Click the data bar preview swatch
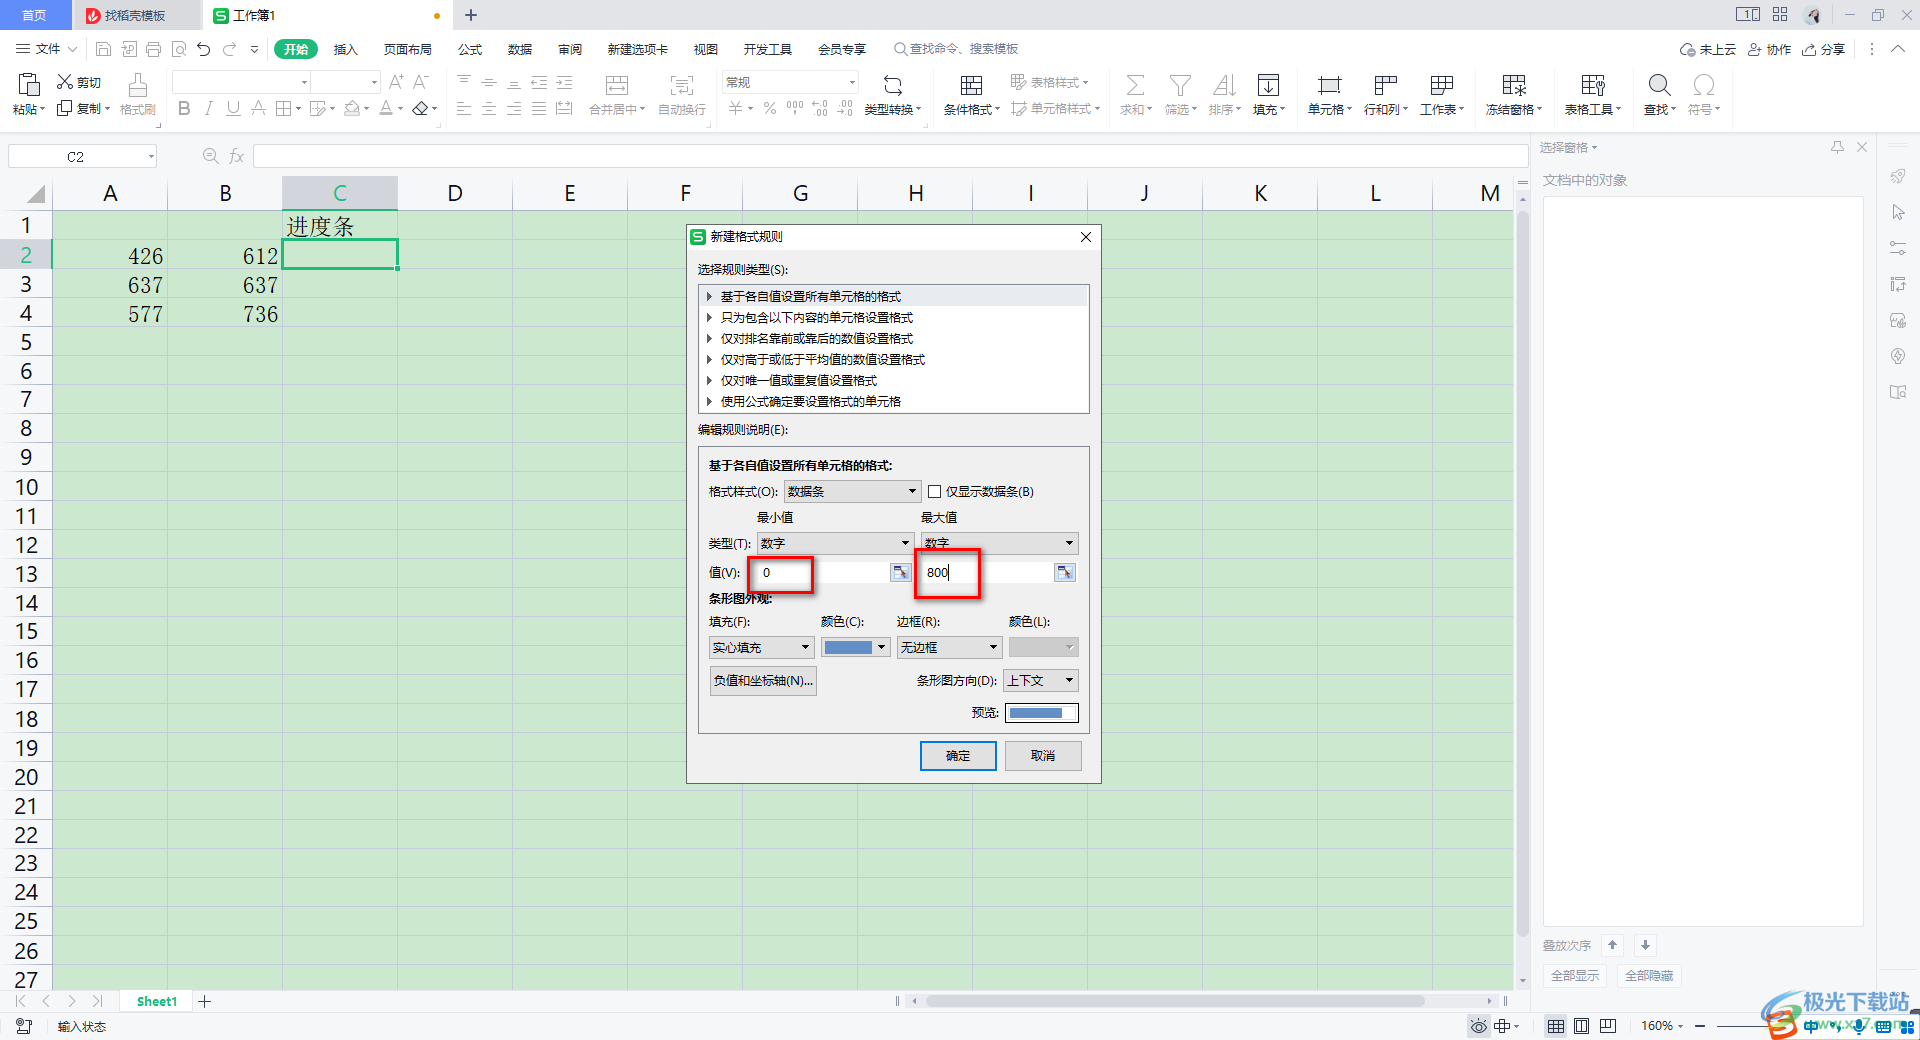Viewport: 1920px width, 1040px height. 1041,712
